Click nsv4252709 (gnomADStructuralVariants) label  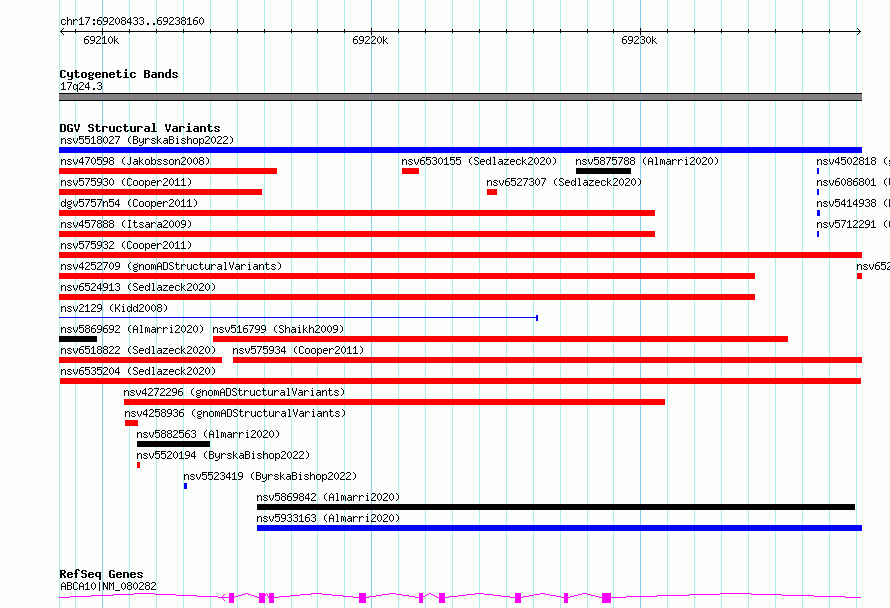click(171, 266)
